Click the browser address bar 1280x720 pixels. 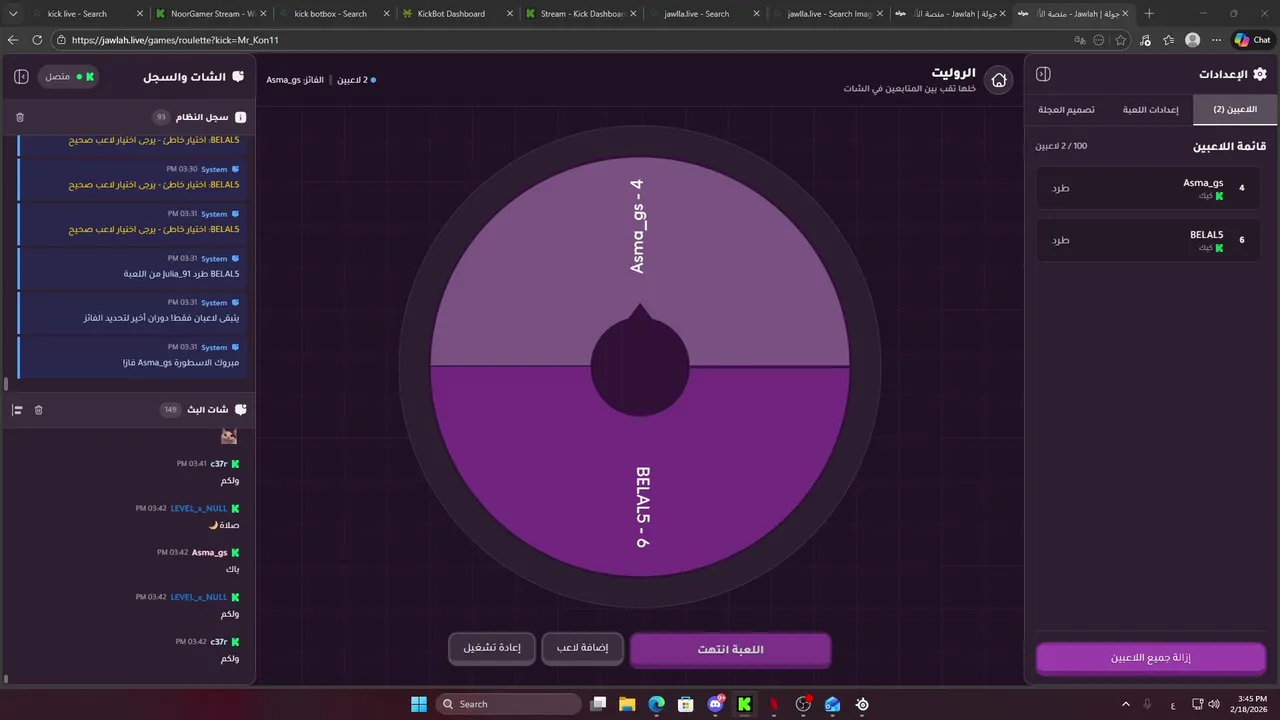coord(560,40)
